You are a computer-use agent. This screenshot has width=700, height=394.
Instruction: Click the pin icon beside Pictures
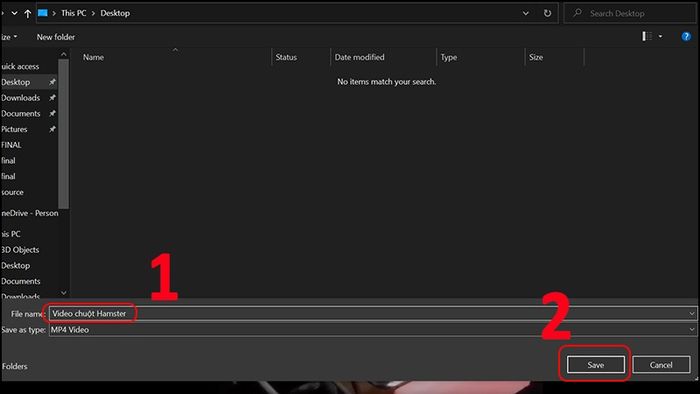(52, 129)
